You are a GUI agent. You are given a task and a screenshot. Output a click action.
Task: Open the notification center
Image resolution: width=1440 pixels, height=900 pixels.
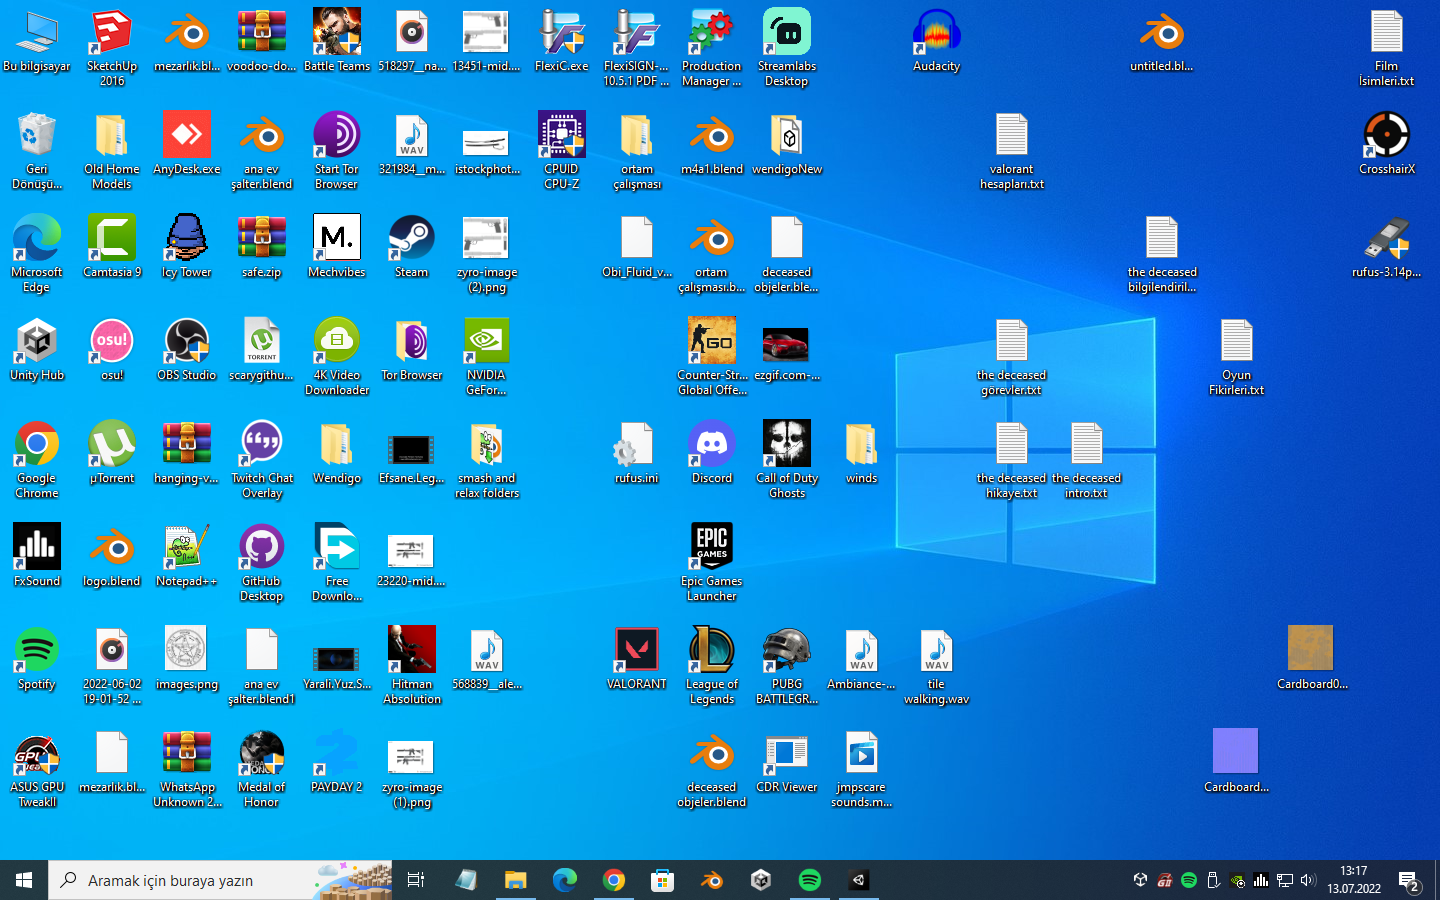[x=1410, y=881]
